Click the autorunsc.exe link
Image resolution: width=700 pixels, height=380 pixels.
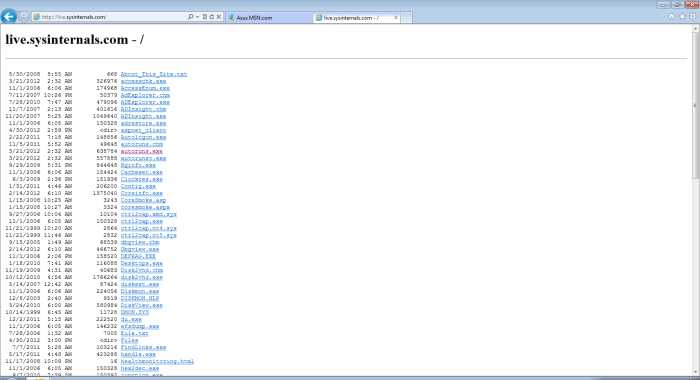point(143,158)
